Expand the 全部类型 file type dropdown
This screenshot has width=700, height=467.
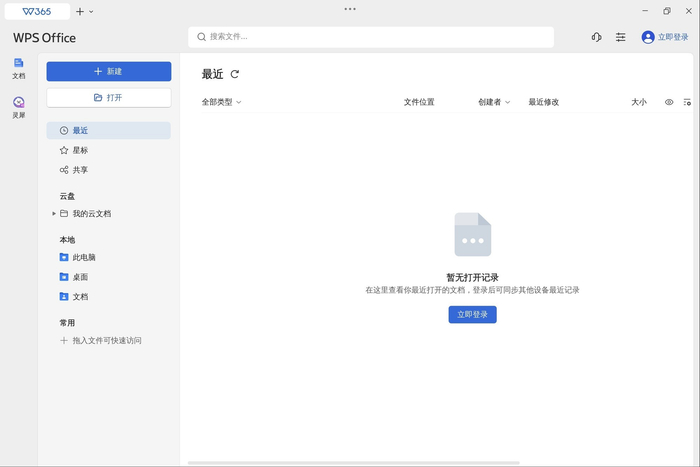(222, 102)
